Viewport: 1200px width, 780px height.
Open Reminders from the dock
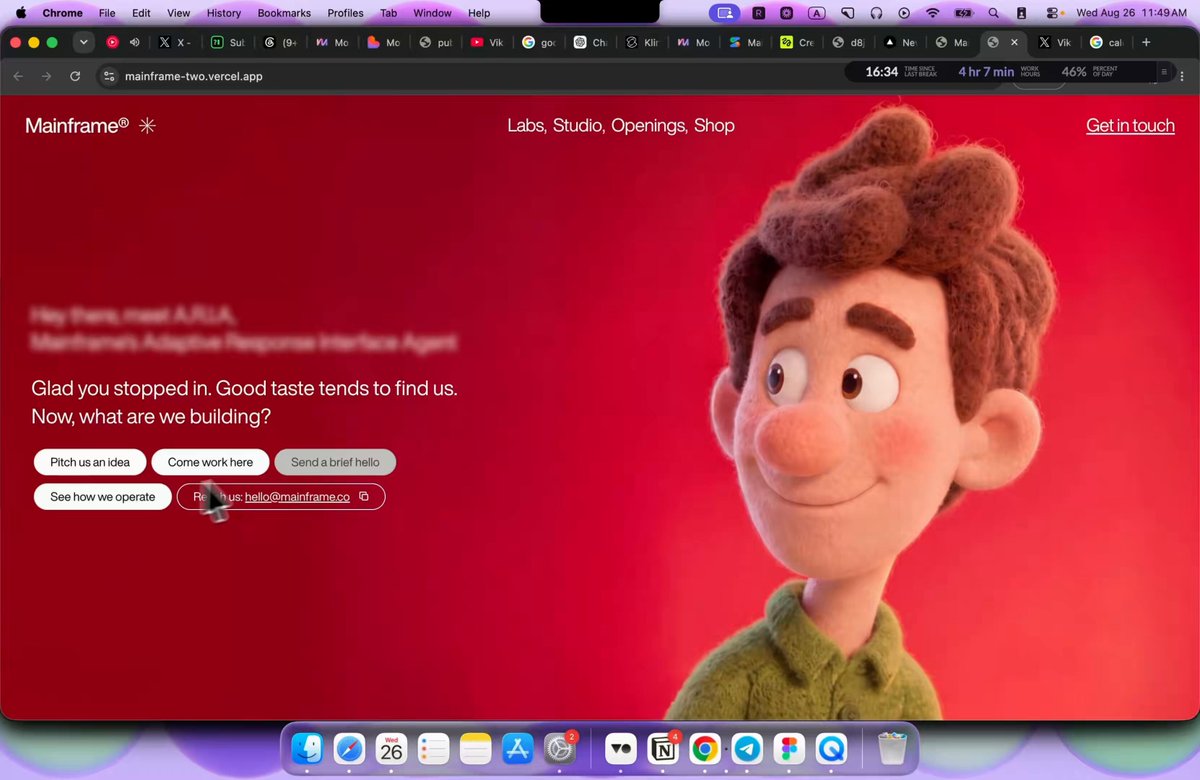tap(433, 748)
